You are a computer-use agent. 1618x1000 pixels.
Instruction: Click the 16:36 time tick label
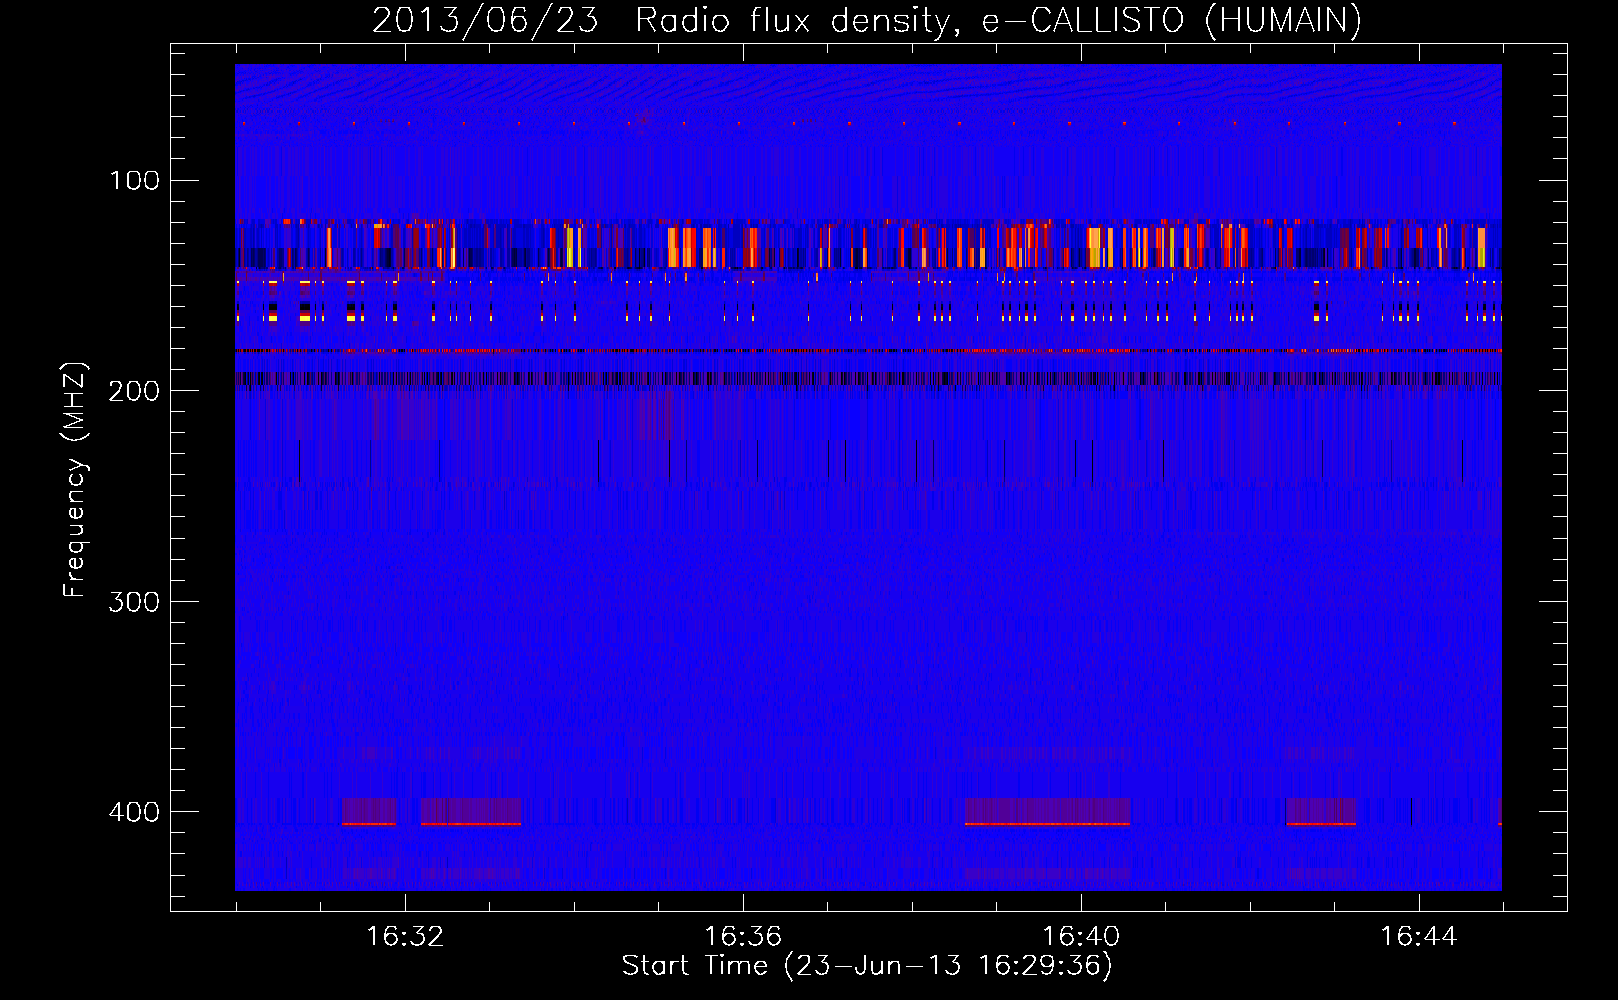coord(743,937)
